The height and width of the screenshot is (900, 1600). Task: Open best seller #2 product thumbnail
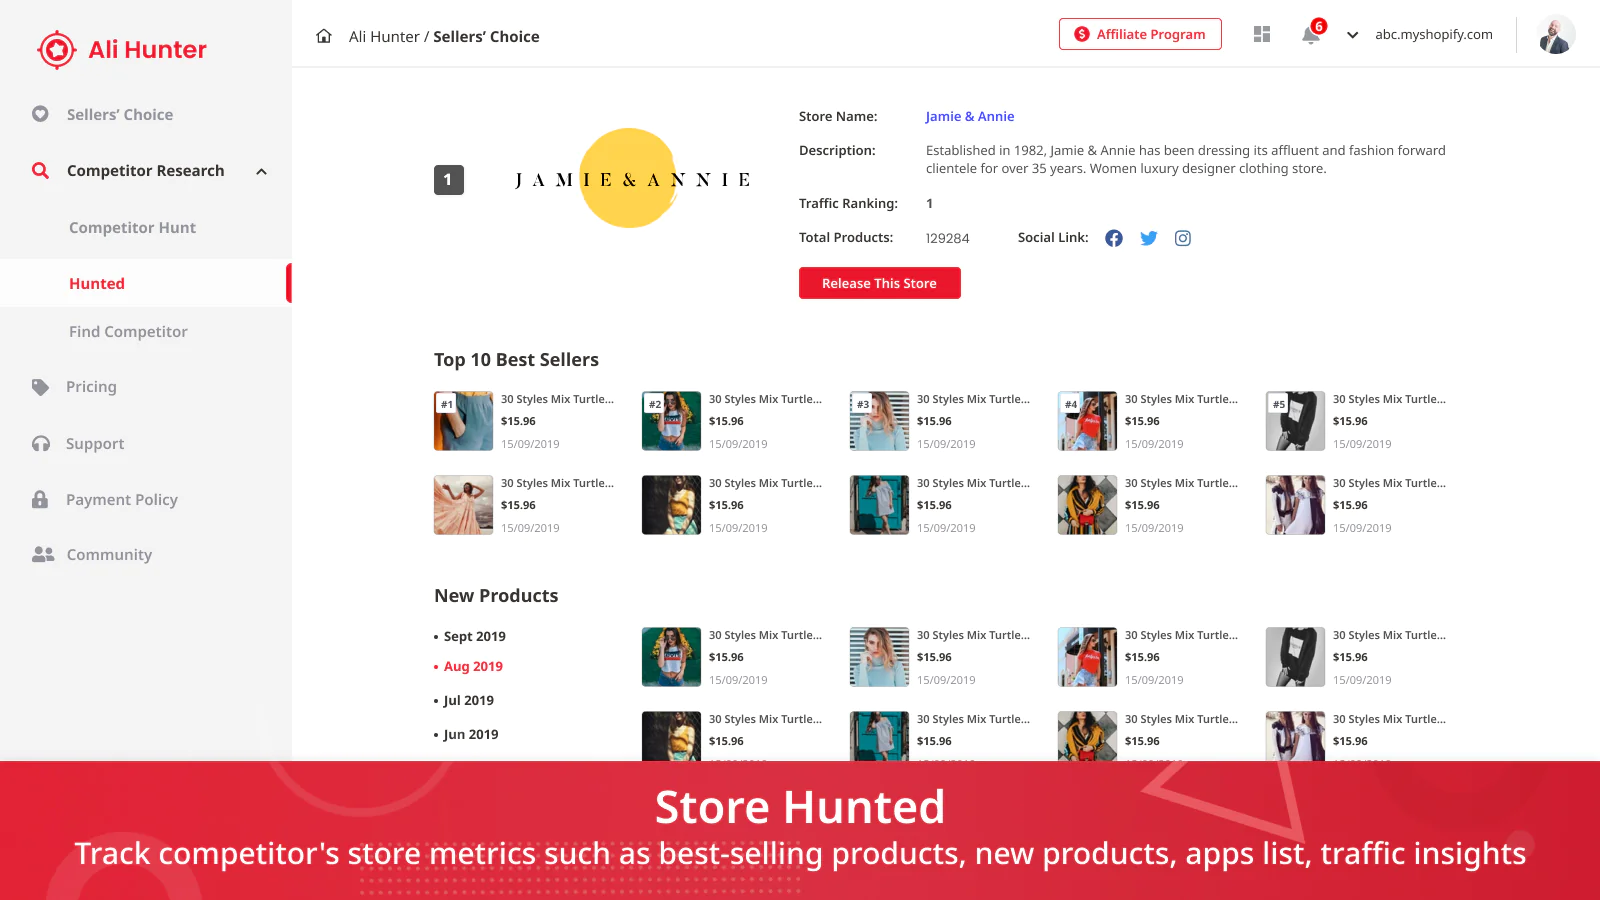pyautogui.click(x=672, y=421)
